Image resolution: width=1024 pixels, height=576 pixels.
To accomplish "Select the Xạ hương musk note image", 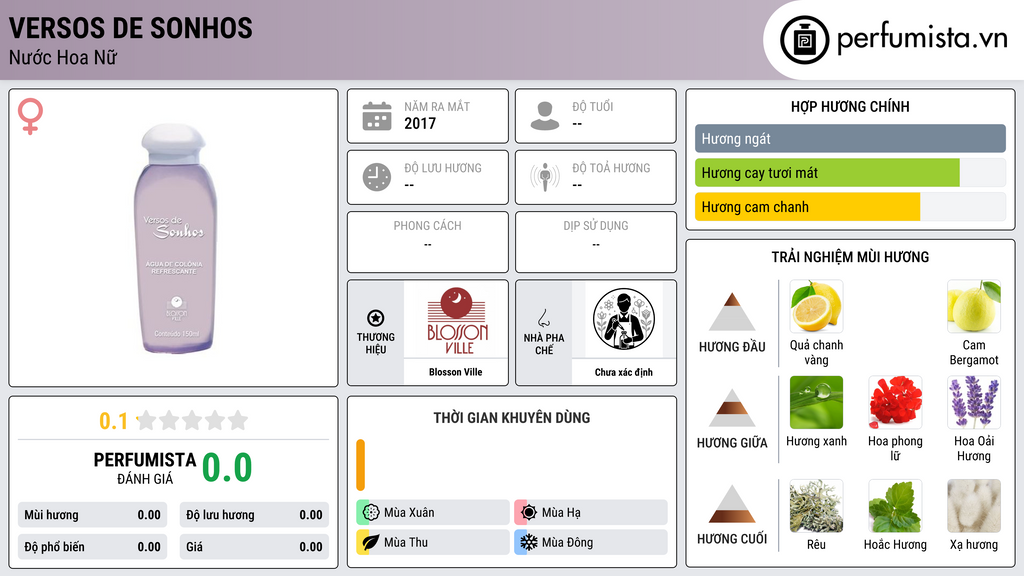I will pos(974,506).
